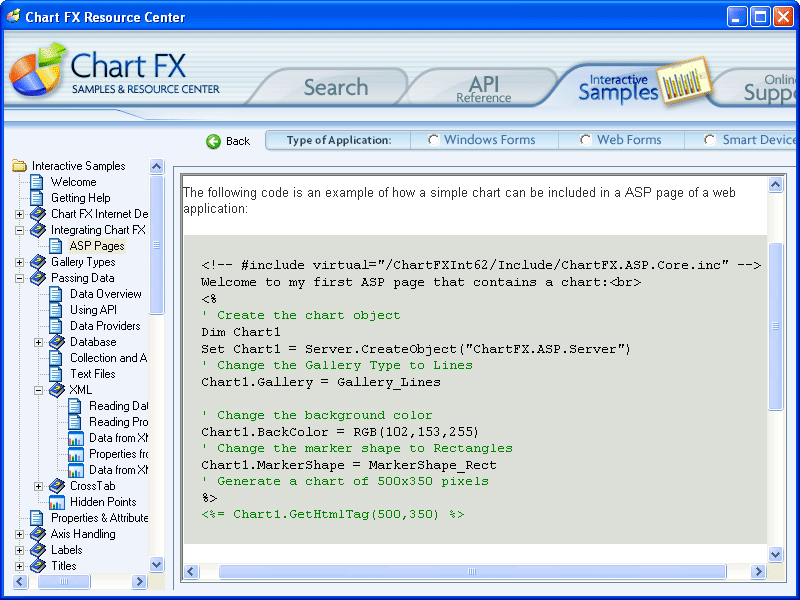Image resolution: width=800 pixels, height=600 pixels.
Task: Click the Database book icon in tree
Action: 56,342
